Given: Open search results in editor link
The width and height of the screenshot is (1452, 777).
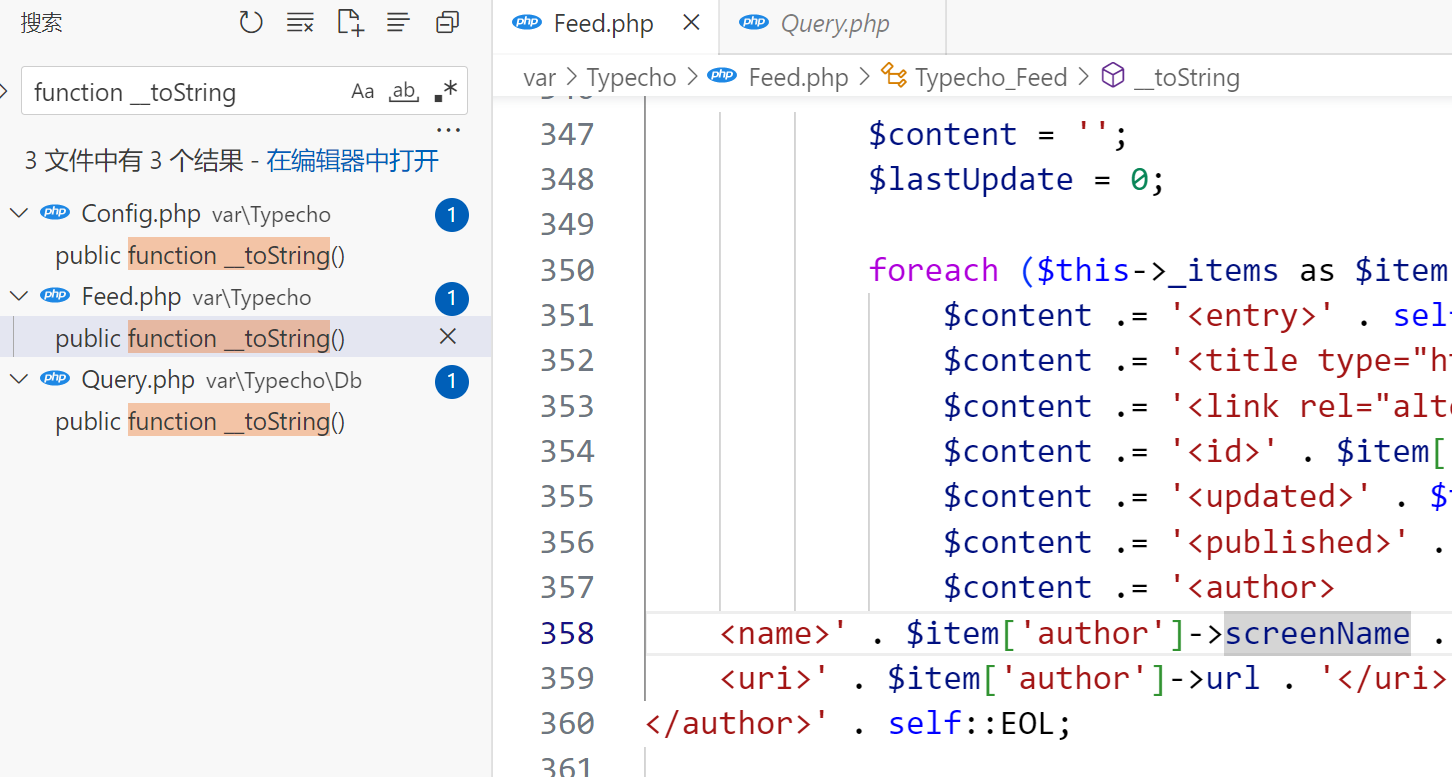Looking at the screenshot, I should point(352,161).
